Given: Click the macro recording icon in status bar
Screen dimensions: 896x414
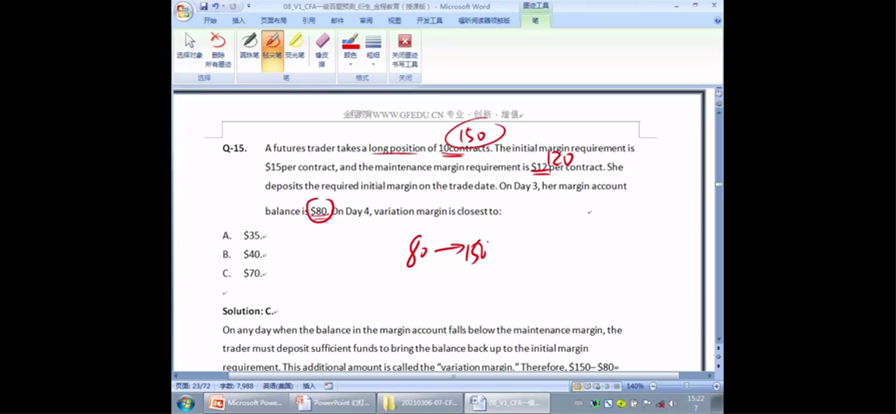Looking at the screenshot, I should 329,386.
